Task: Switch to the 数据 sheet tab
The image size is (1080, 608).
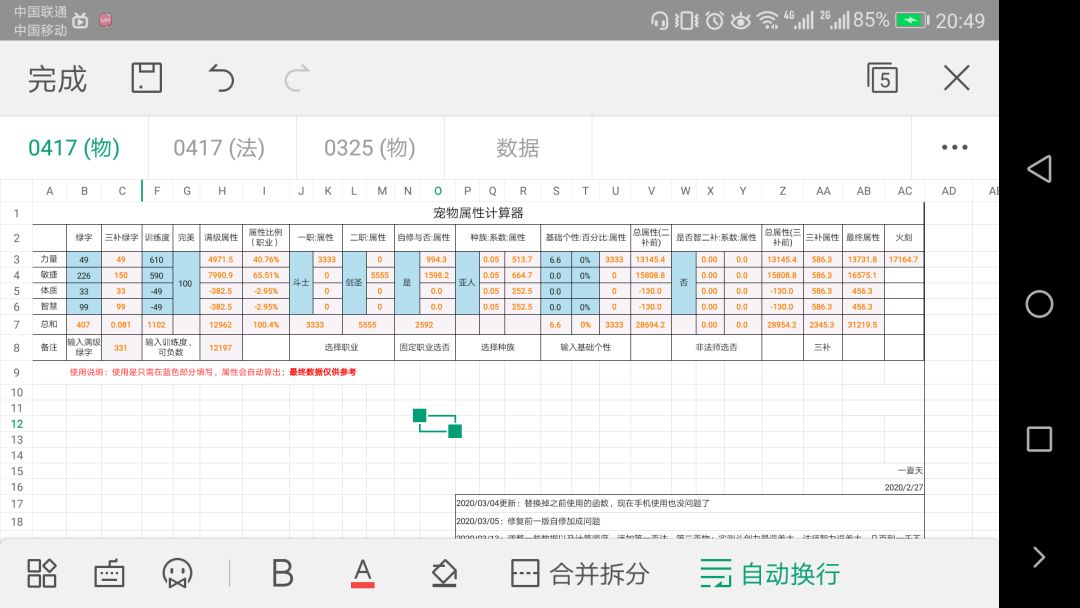Action: [x=517, y=148]
